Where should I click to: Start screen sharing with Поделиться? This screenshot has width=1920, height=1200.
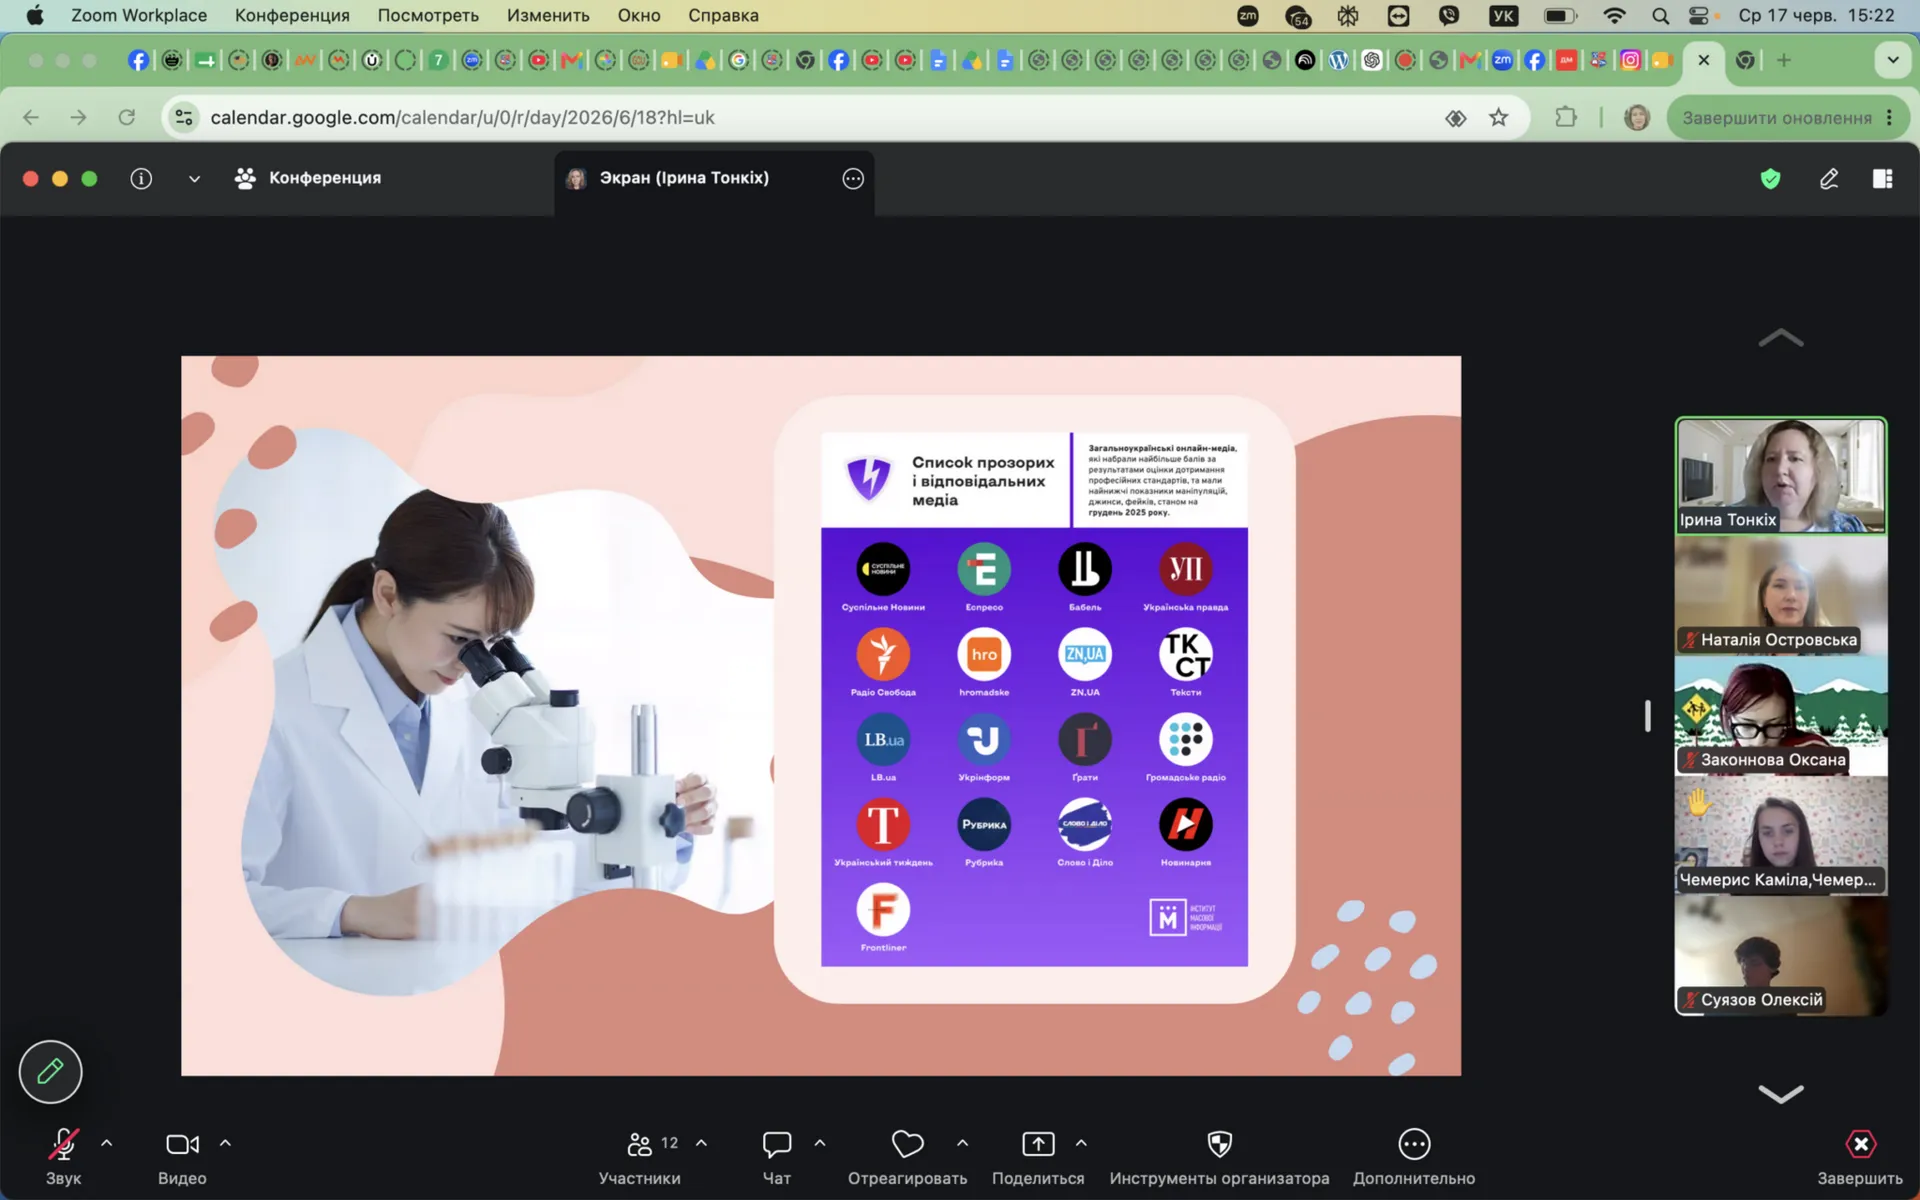coord(1038,1156)
